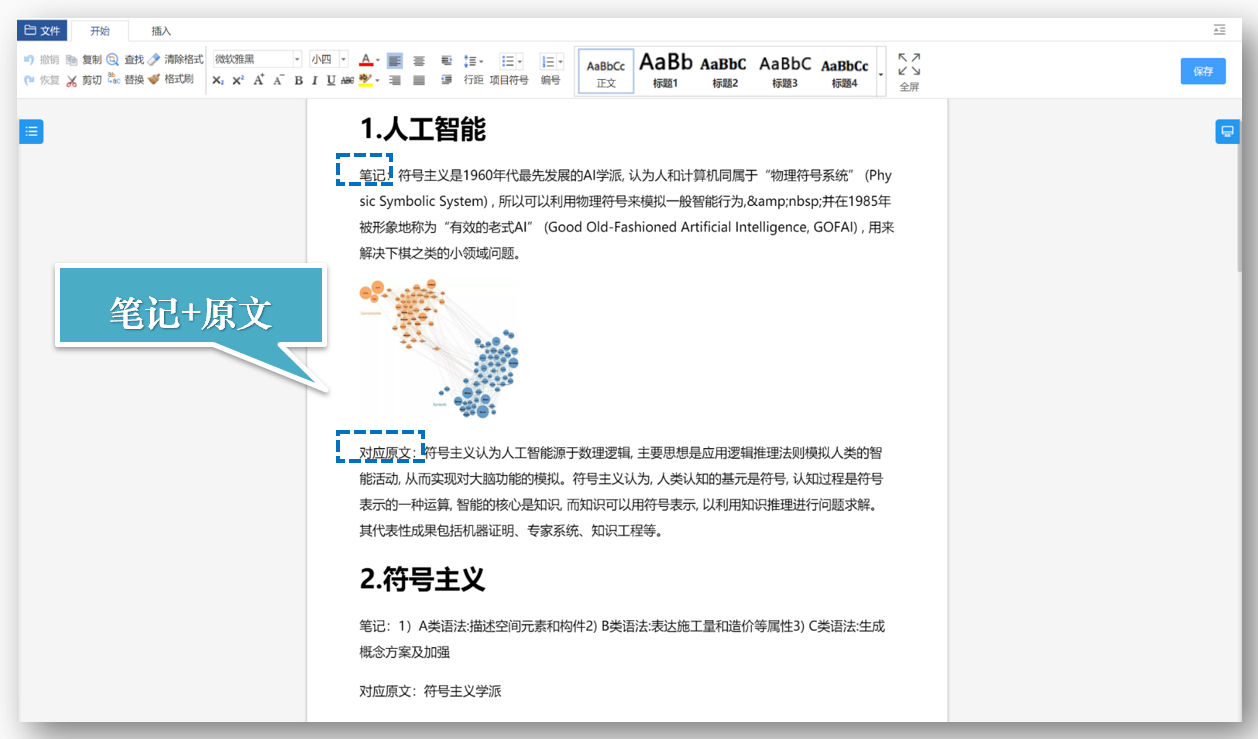Toggle underline formatting U
The width and height of the screenshot is (1258, 739).
pyautogui.click(x=330, y=80)
